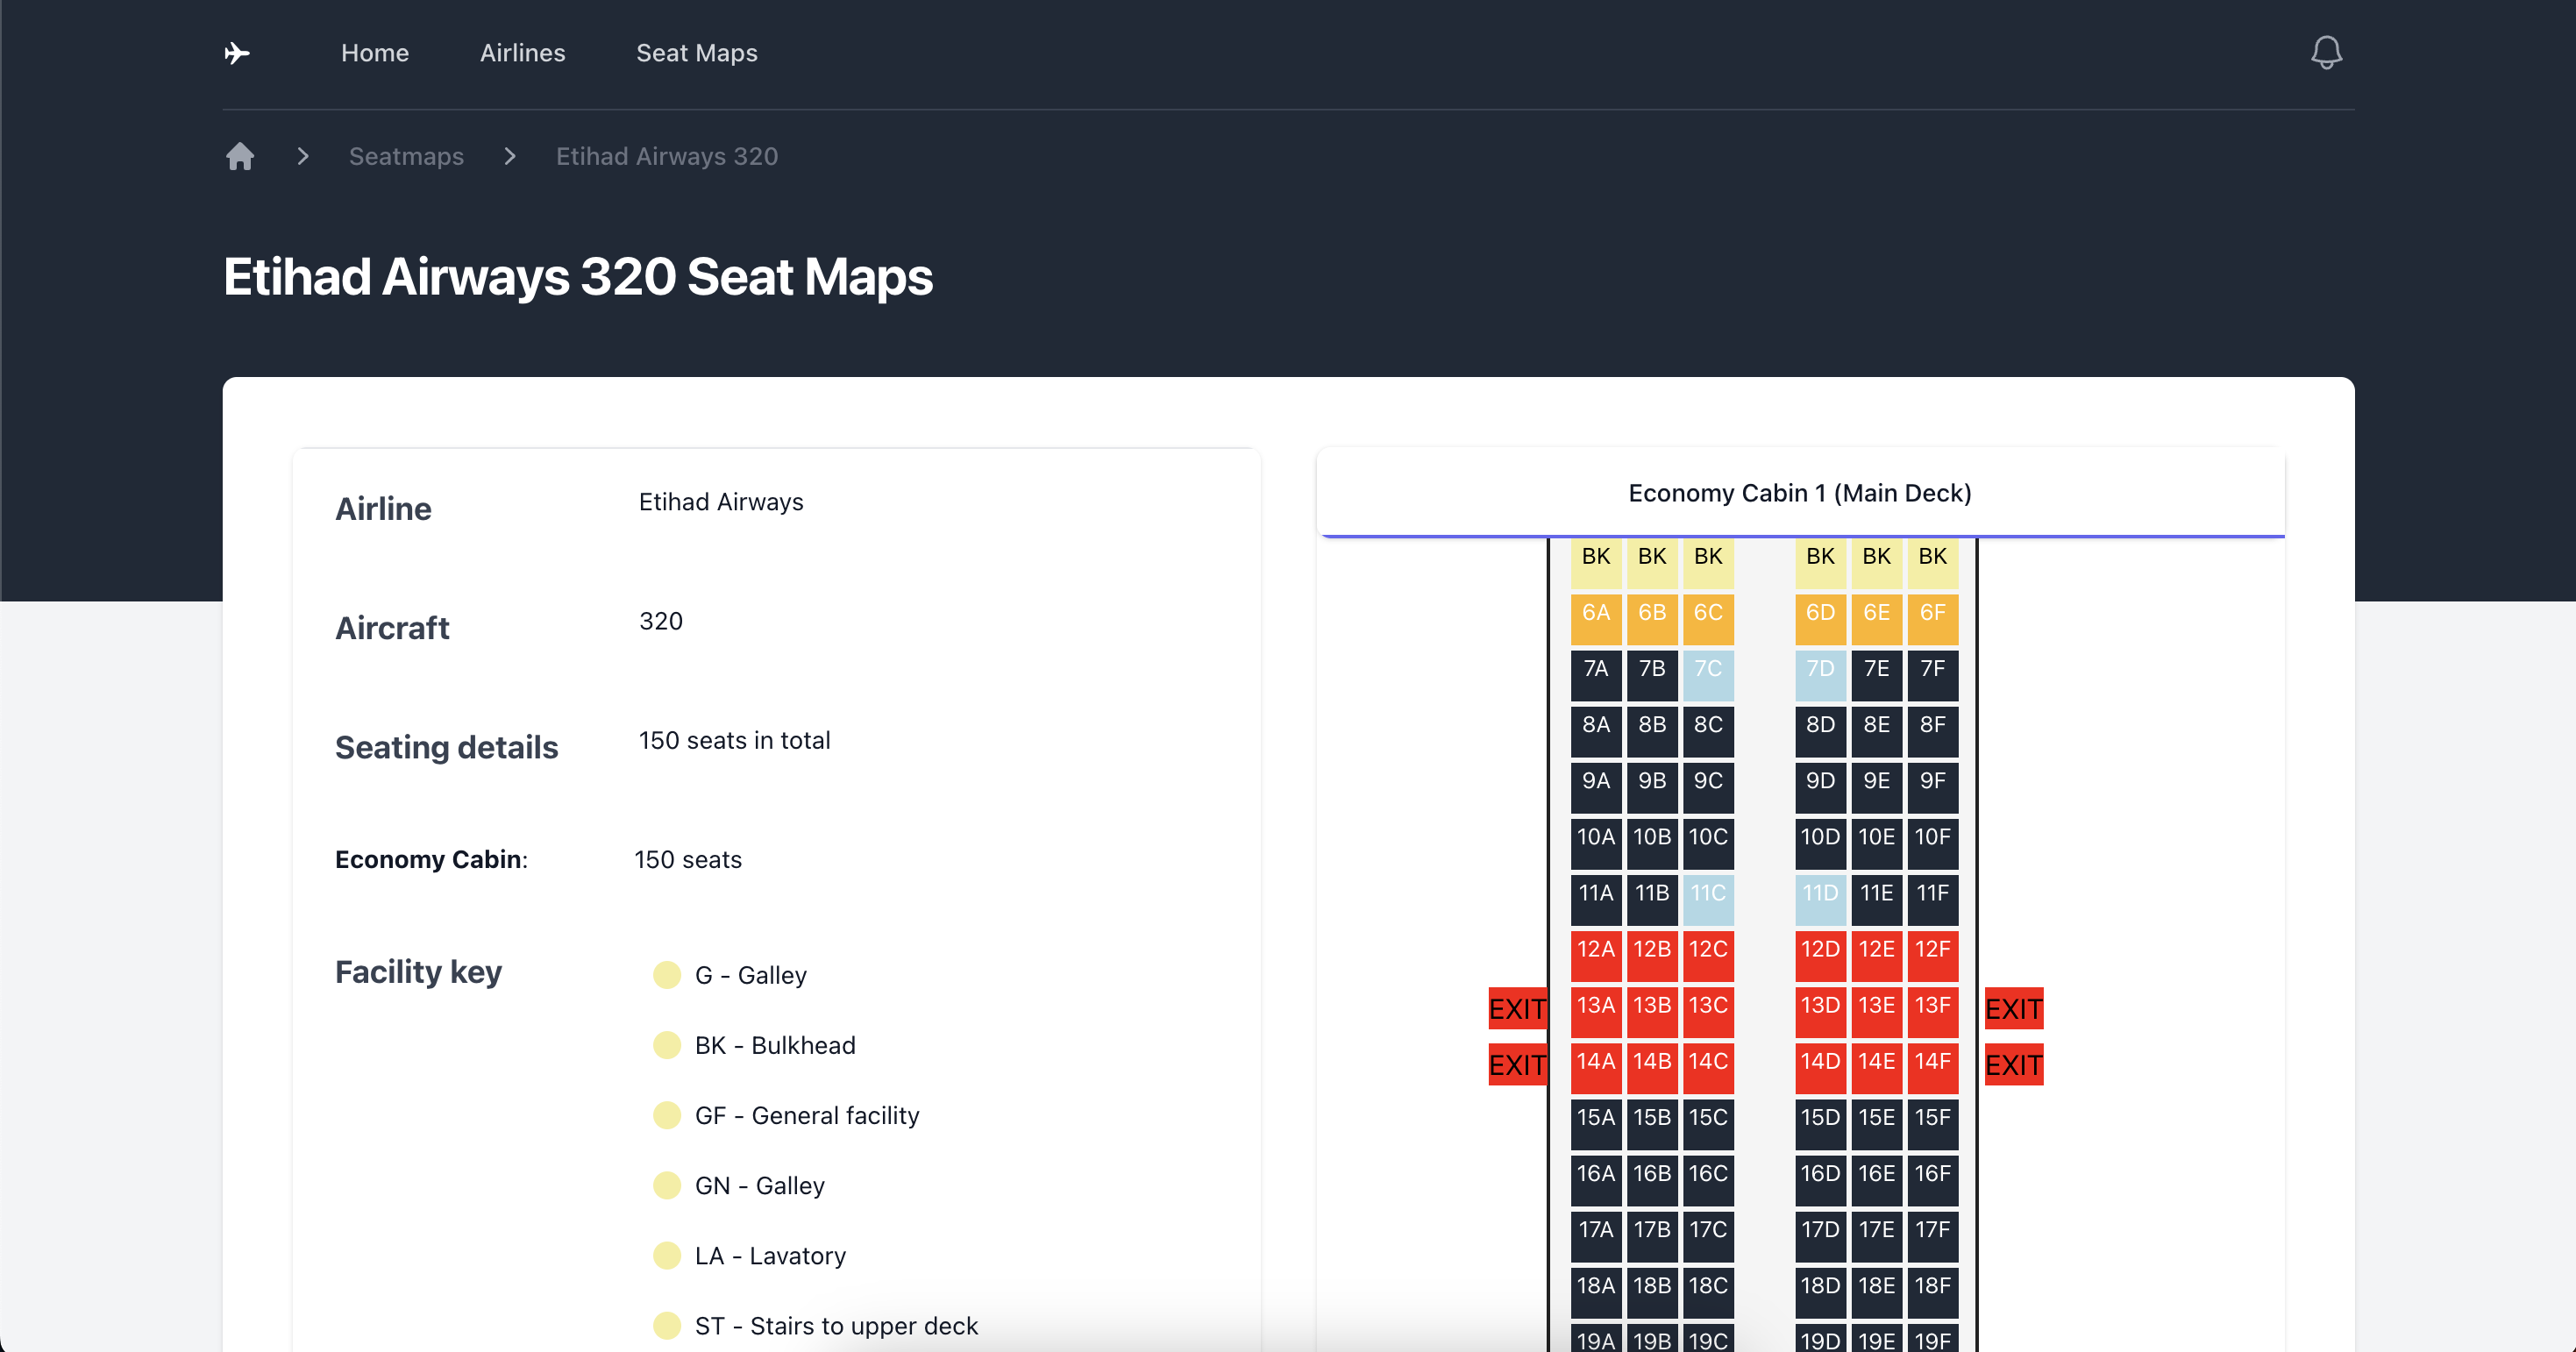Open the Home nav item

coord(375,53)
